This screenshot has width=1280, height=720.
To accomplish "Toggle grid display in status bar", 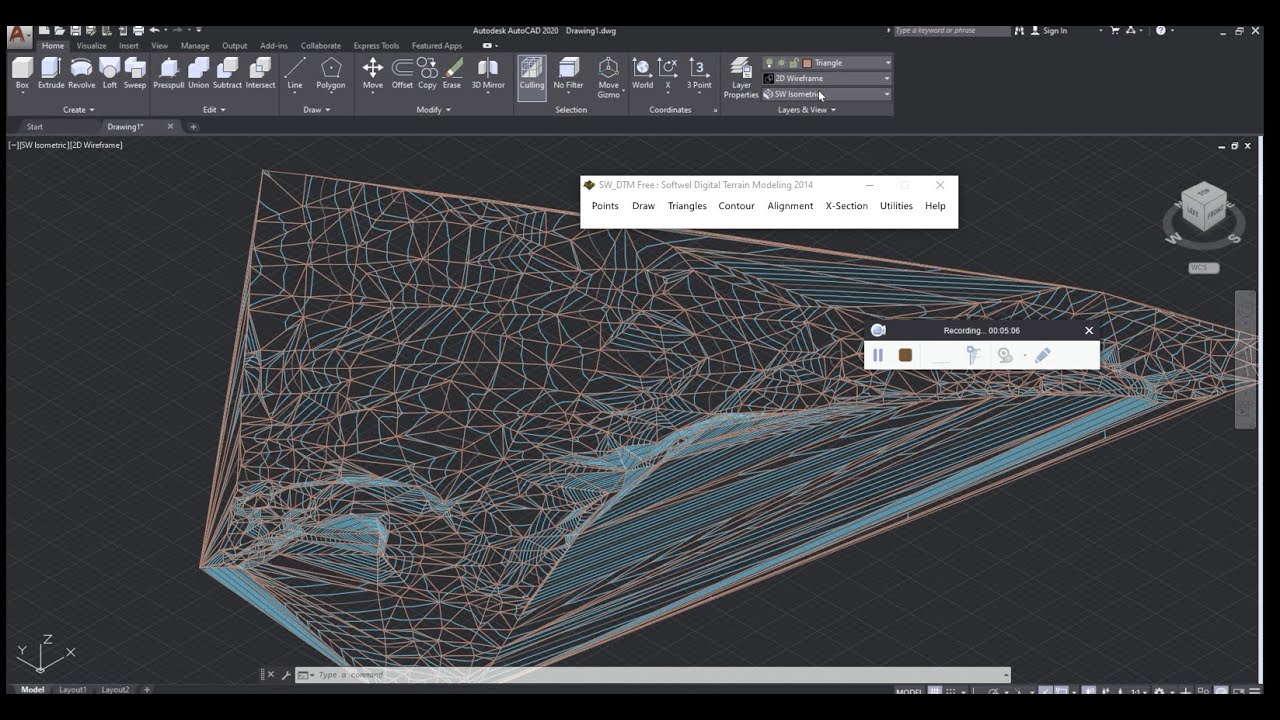I will 935,692.
